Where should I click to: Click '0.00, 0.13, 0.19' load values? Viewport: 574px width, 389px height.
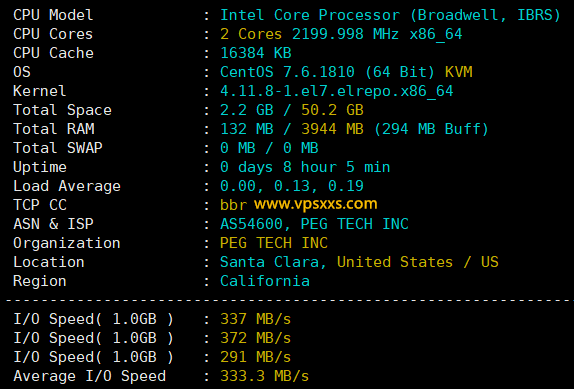coord(292,186)
